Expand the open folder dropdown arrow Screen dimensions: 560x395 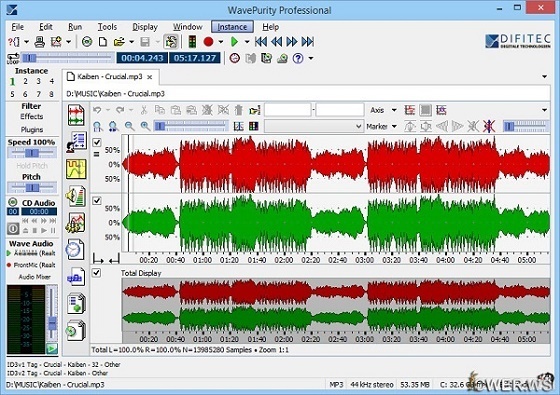pyautogui.click(x=131, y=42)
